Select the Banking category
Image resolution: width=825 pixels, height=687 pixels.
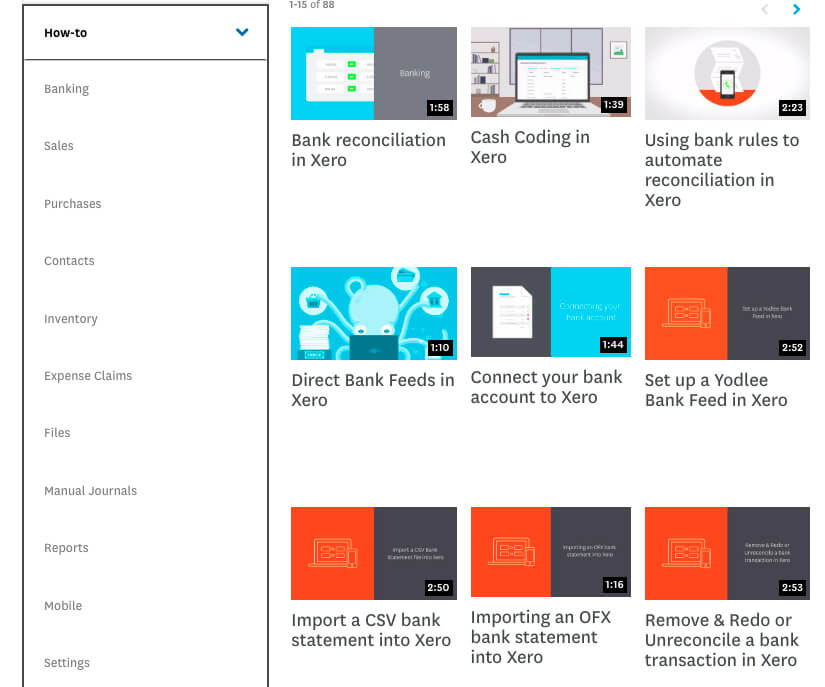(x=66, y=88)
